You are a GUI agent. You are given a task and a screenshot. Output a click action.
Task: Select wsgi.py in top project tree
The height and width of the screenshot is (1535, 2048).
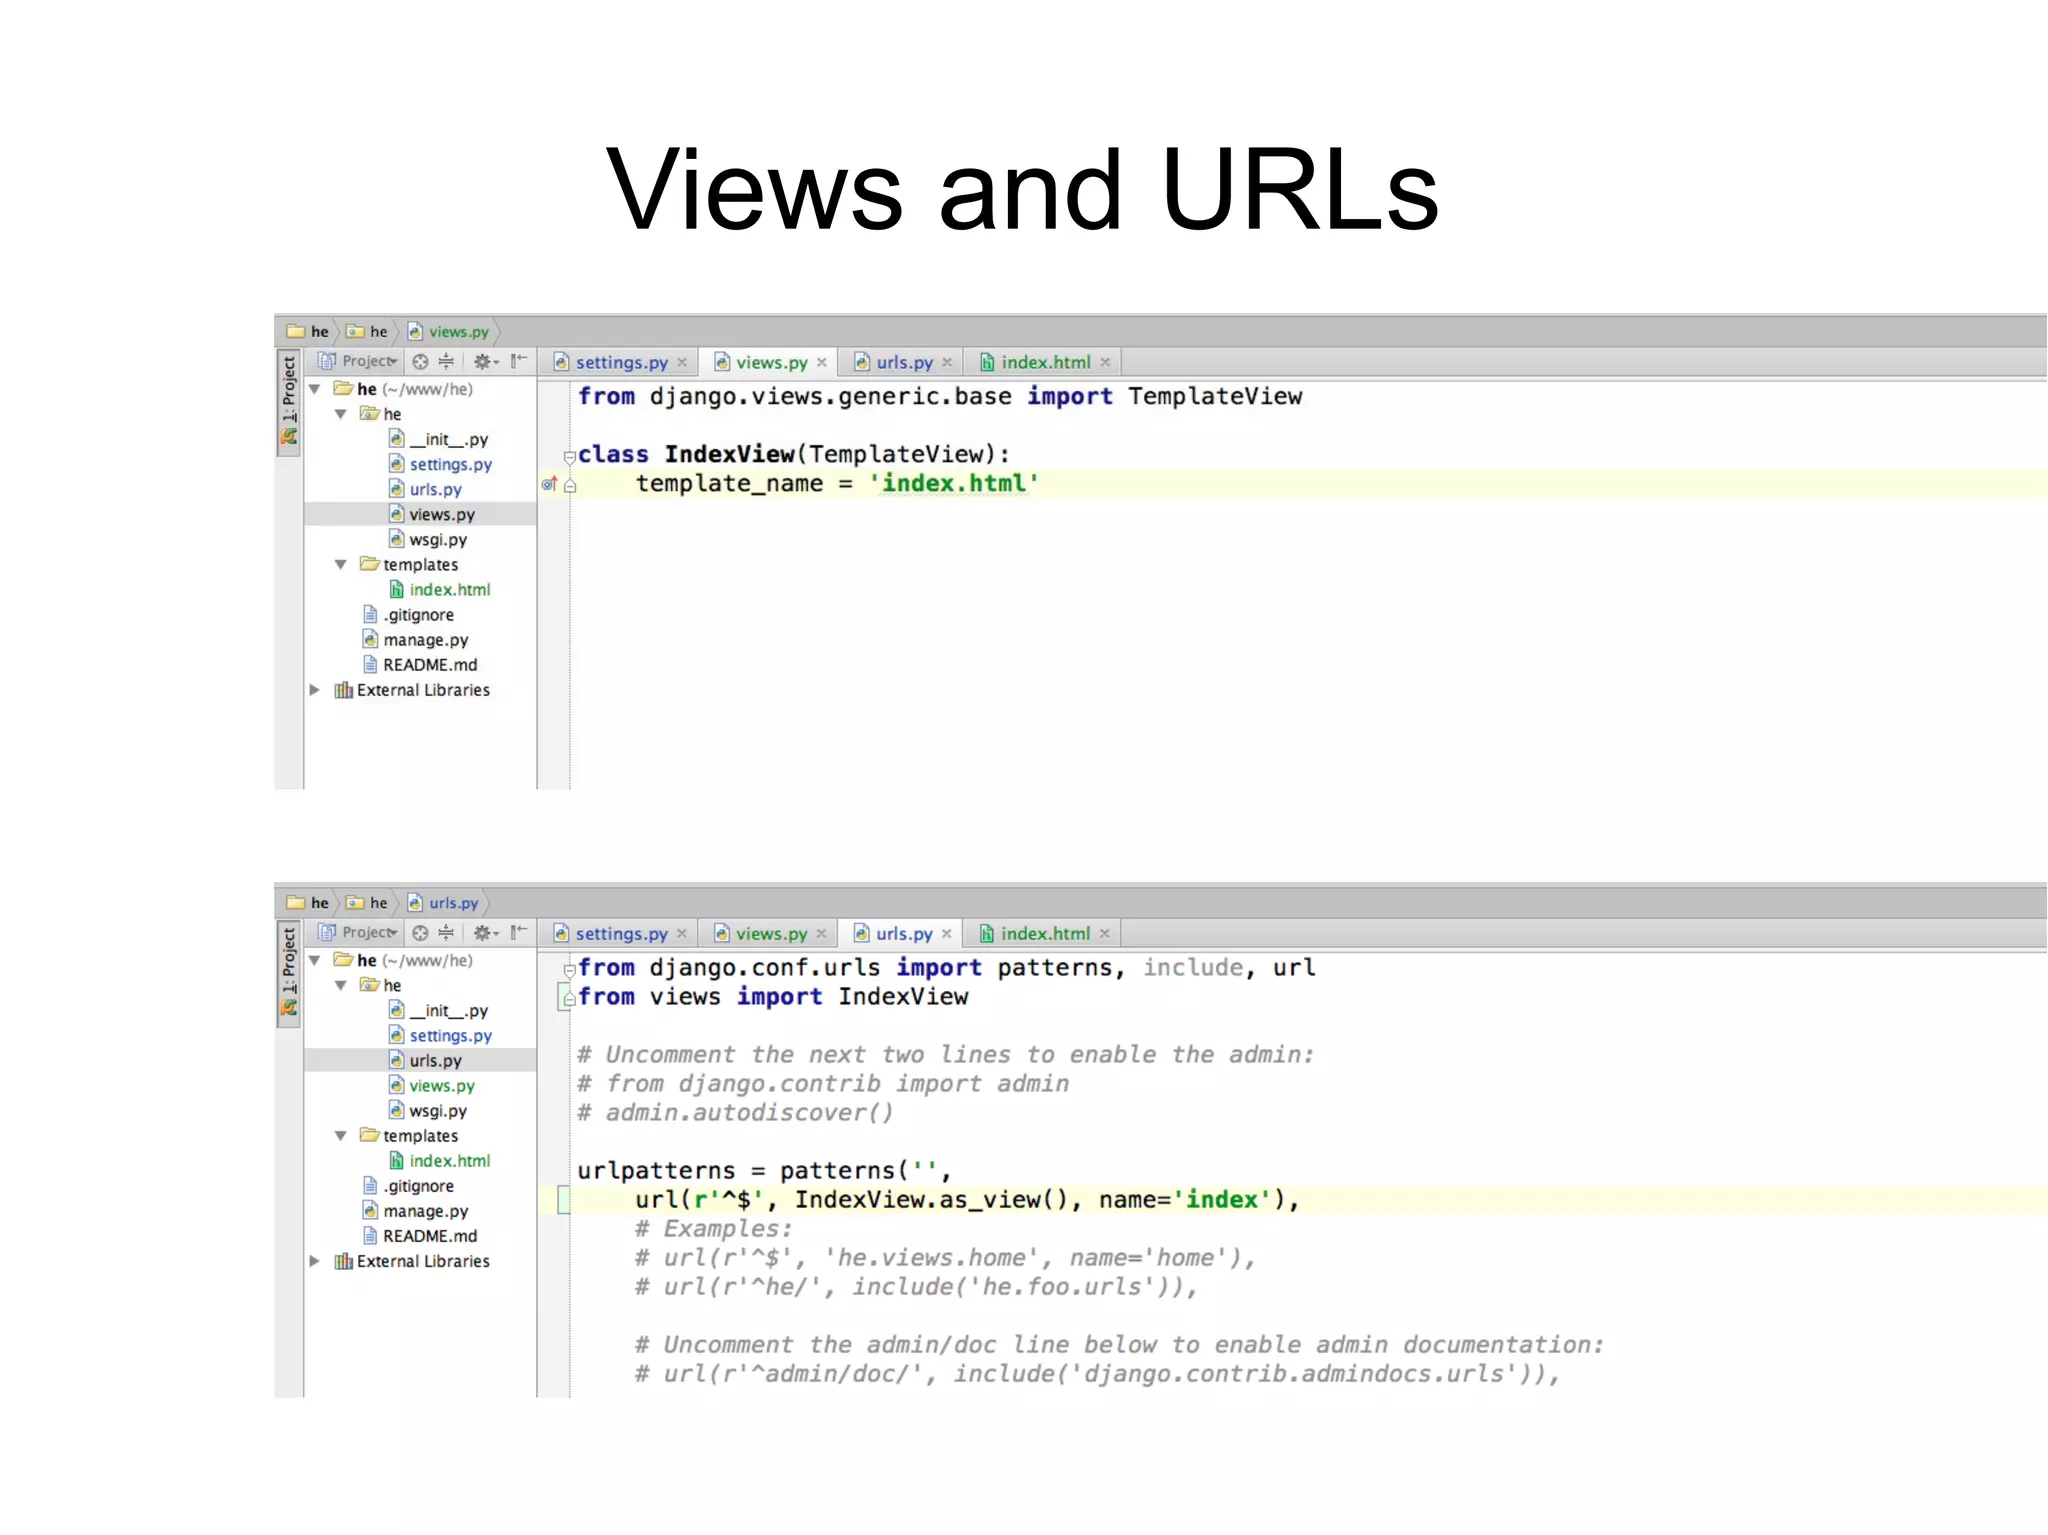tap(428, 540)
